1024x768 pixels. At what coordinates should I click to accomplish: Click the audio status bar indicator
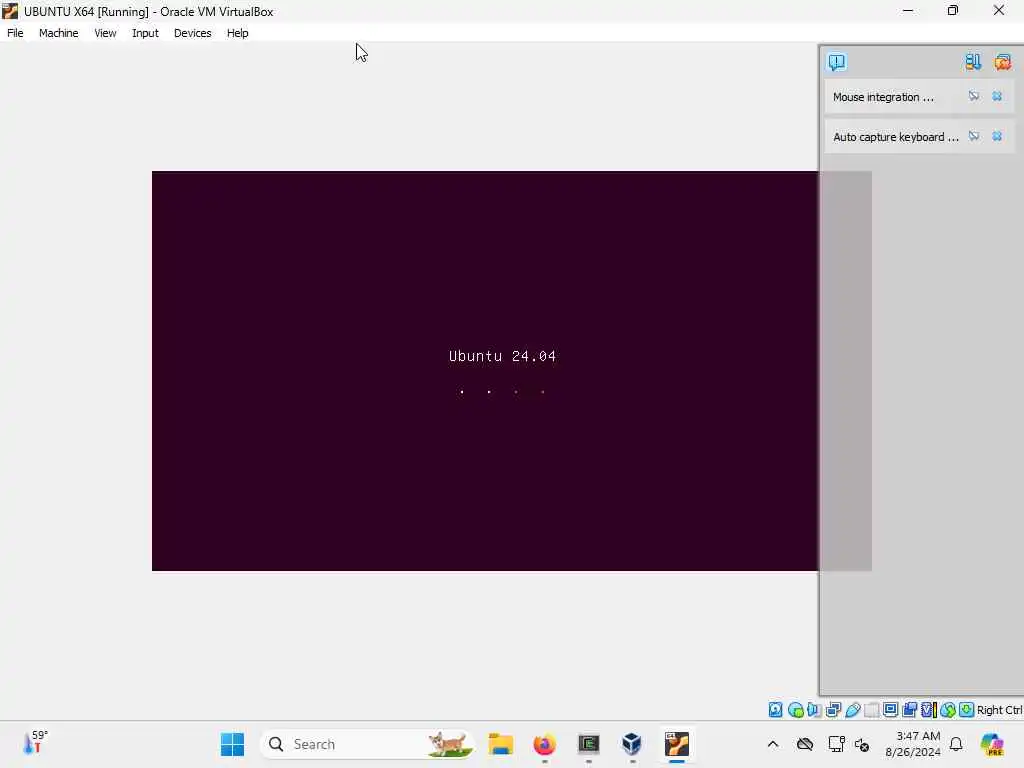(x=814, y=710)
